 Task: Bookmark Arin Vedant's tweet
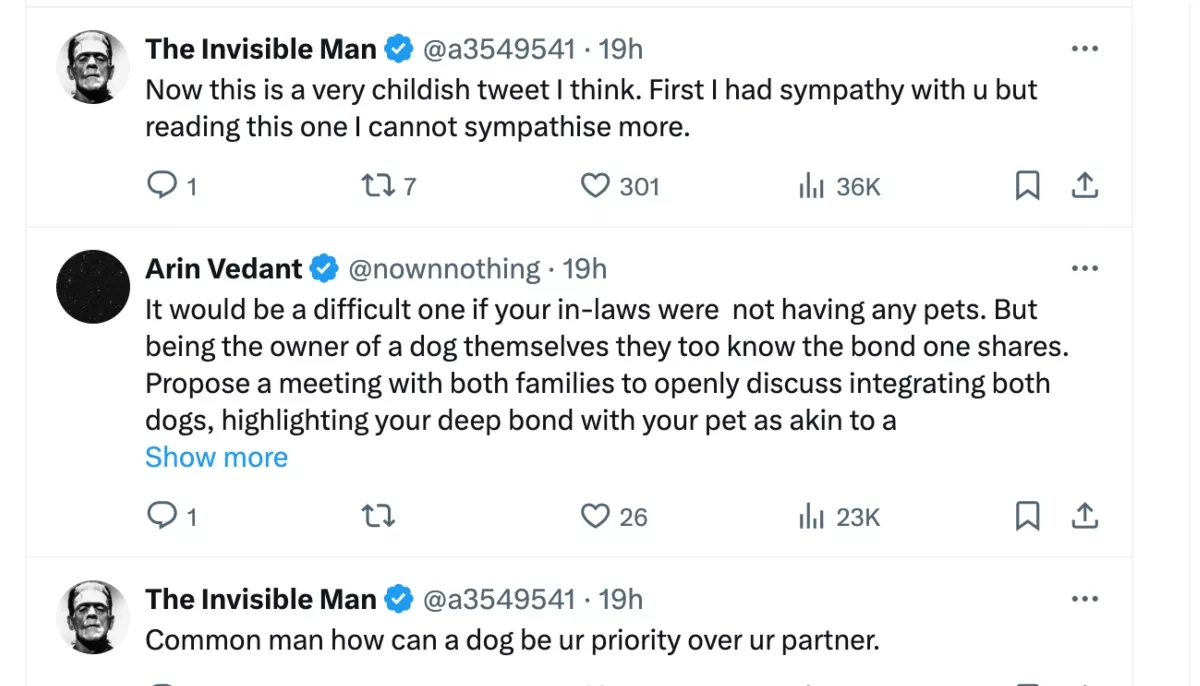[1027, 516]
